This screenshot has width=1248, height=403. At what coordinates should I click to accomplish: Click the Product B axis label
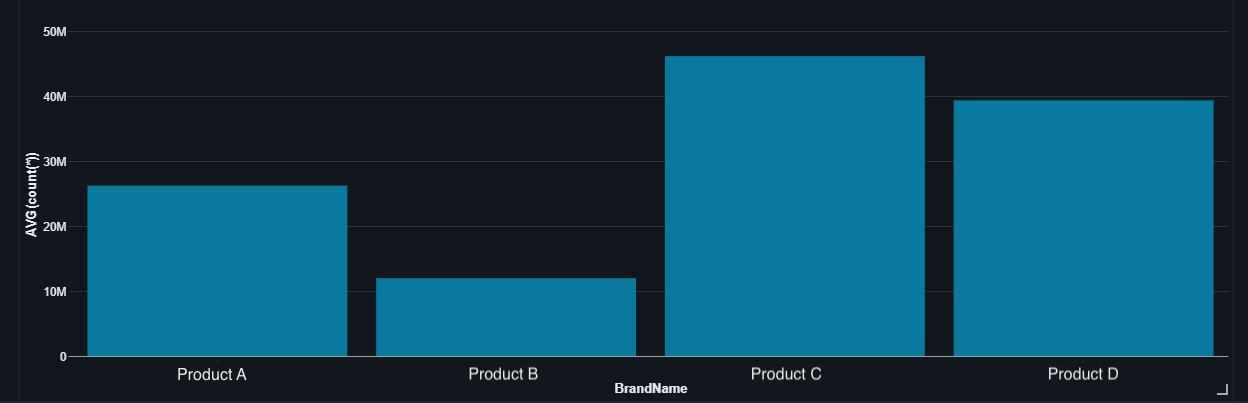(x=503, y=375)
